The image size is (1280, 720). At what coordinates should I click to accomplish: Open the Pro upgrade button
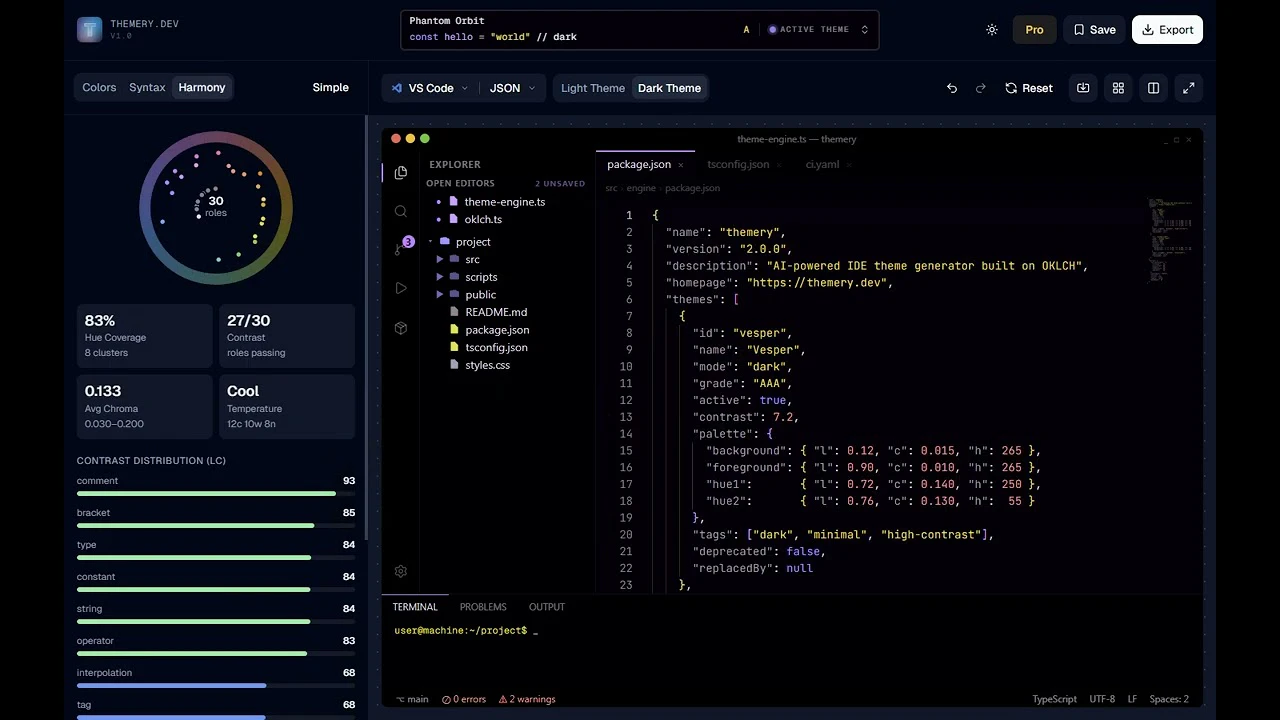click(1034, 30)
